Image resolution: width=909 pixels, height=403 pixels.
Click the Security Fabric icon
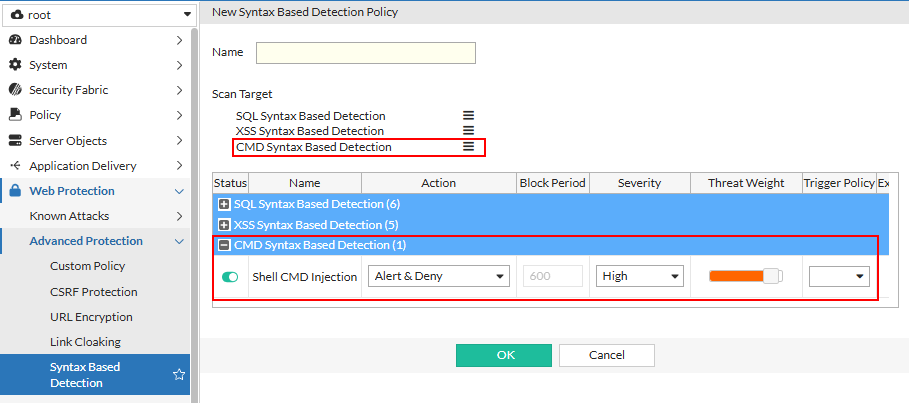coord(16,90)
